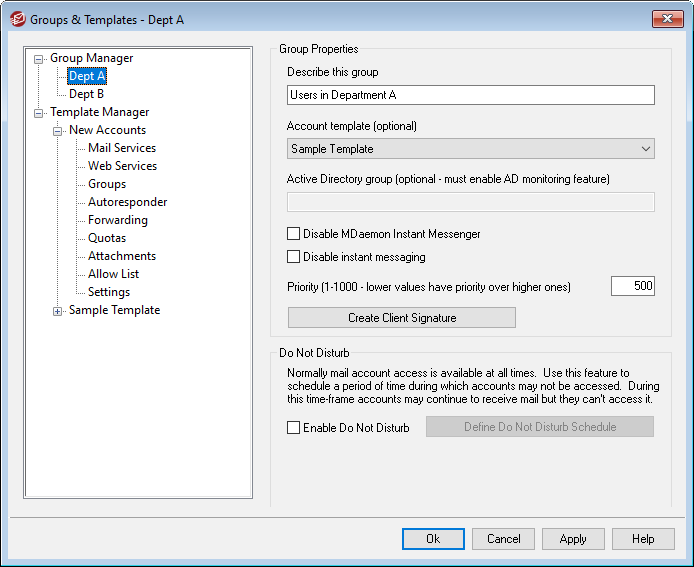The height and width of the screenshot is (567, 694).
Task: Check Disable MDaemon Instant Messenger
Action: coord(294,234)
